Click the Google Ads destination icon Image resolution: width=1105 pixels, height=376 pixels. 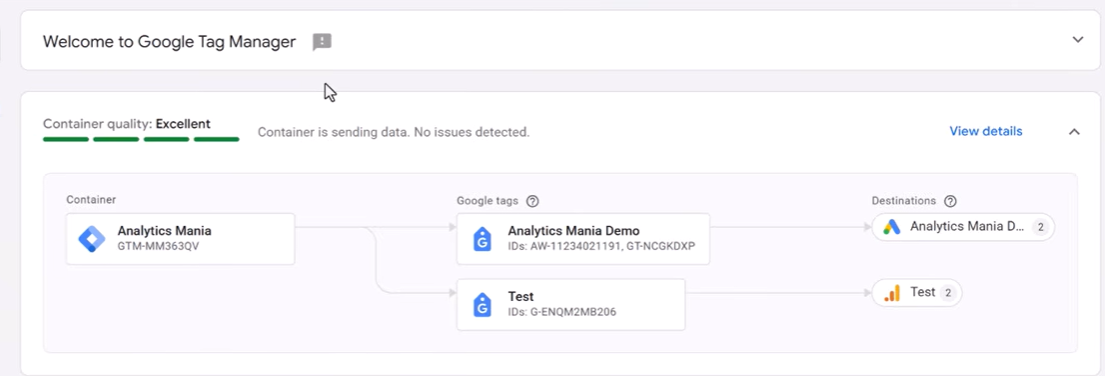tap(891, 227)
